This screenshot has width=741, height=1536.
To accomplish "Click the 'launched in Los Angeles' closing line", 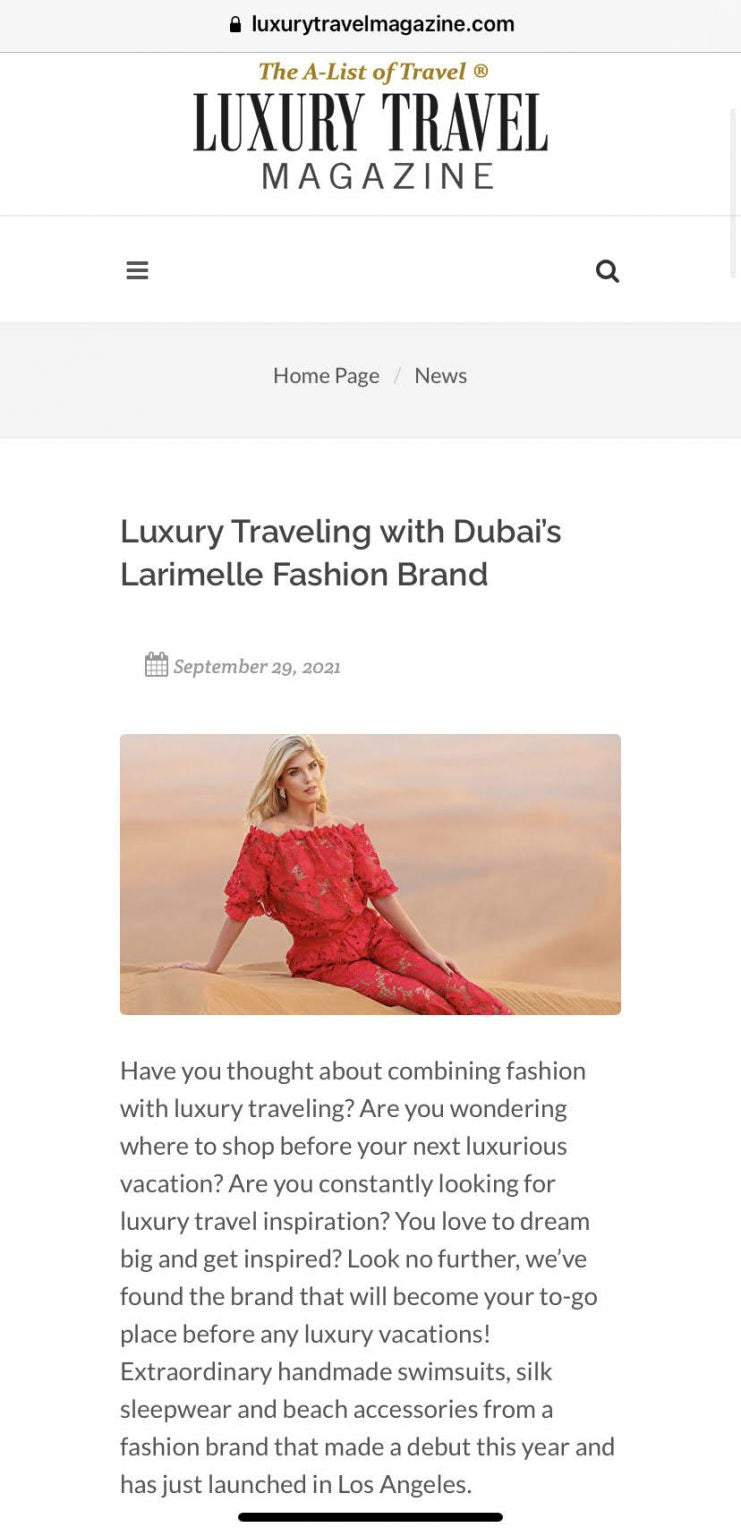I will tap(295, 1484).
